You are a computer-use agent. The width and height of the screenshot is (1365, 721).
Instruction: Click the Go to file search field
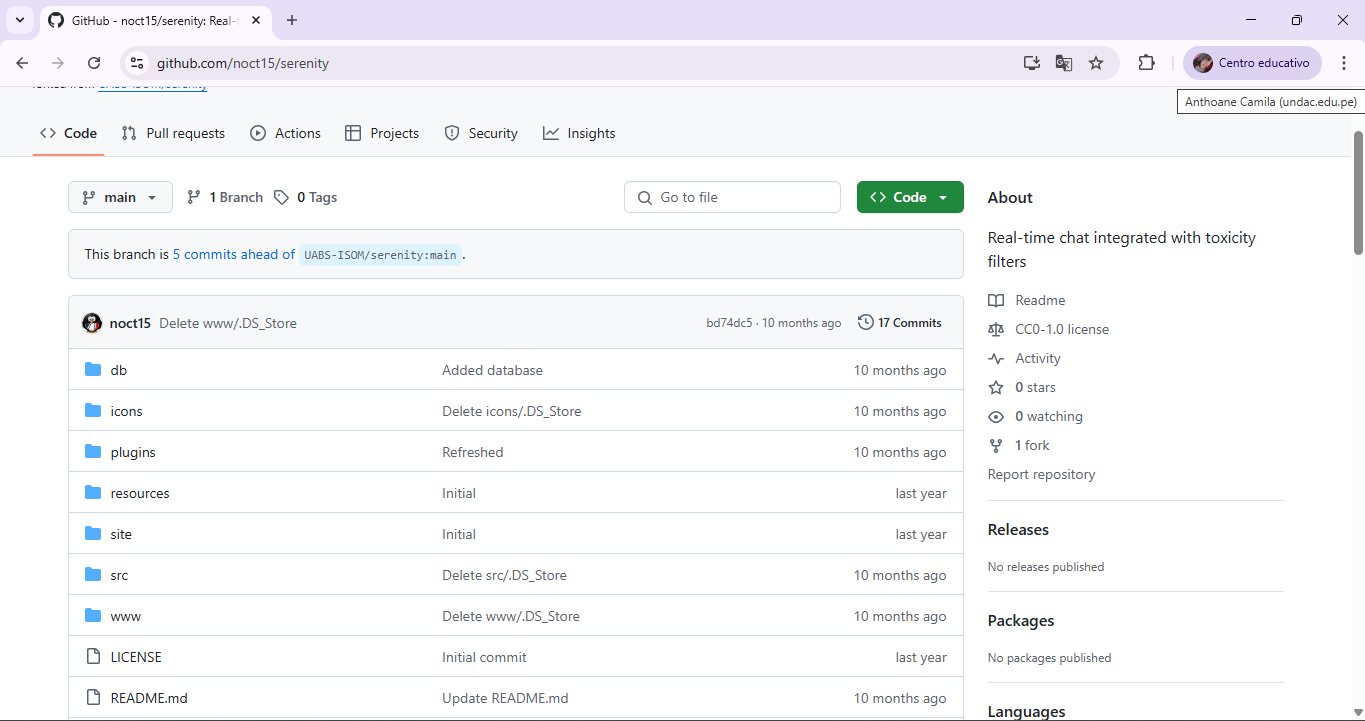coord(732,197)
